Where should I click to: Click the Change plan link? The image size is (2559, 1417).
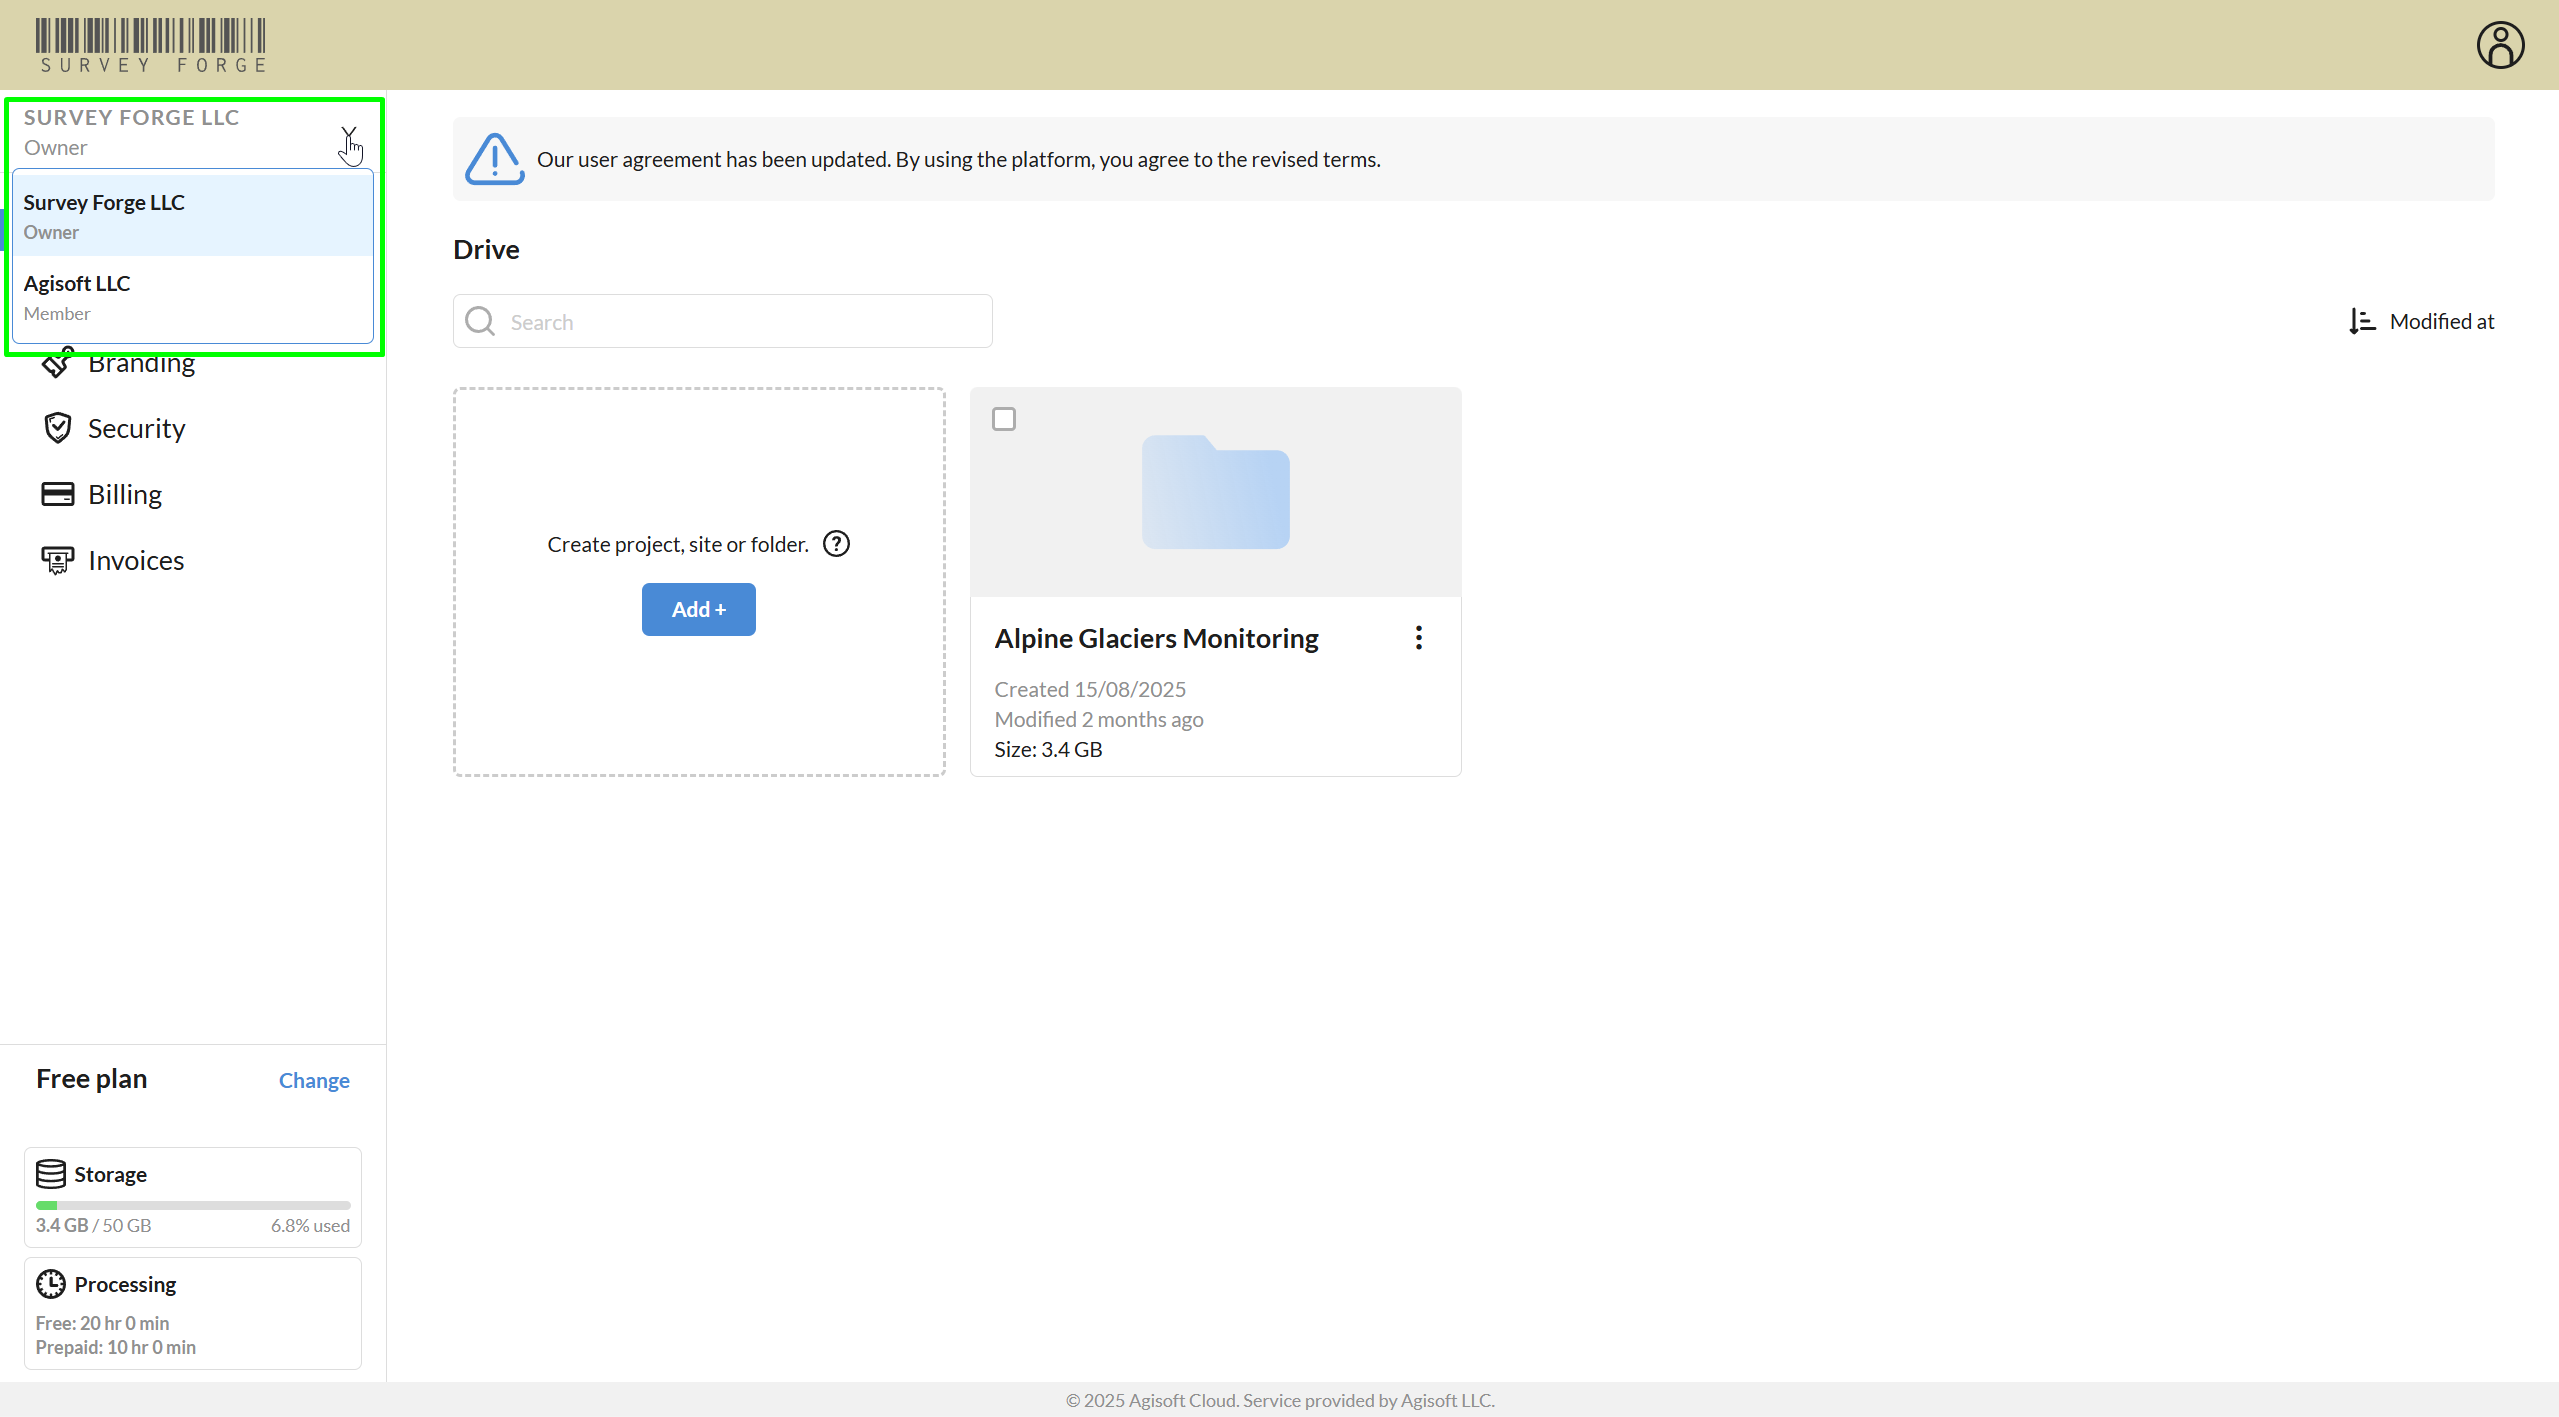(314, 1080)
